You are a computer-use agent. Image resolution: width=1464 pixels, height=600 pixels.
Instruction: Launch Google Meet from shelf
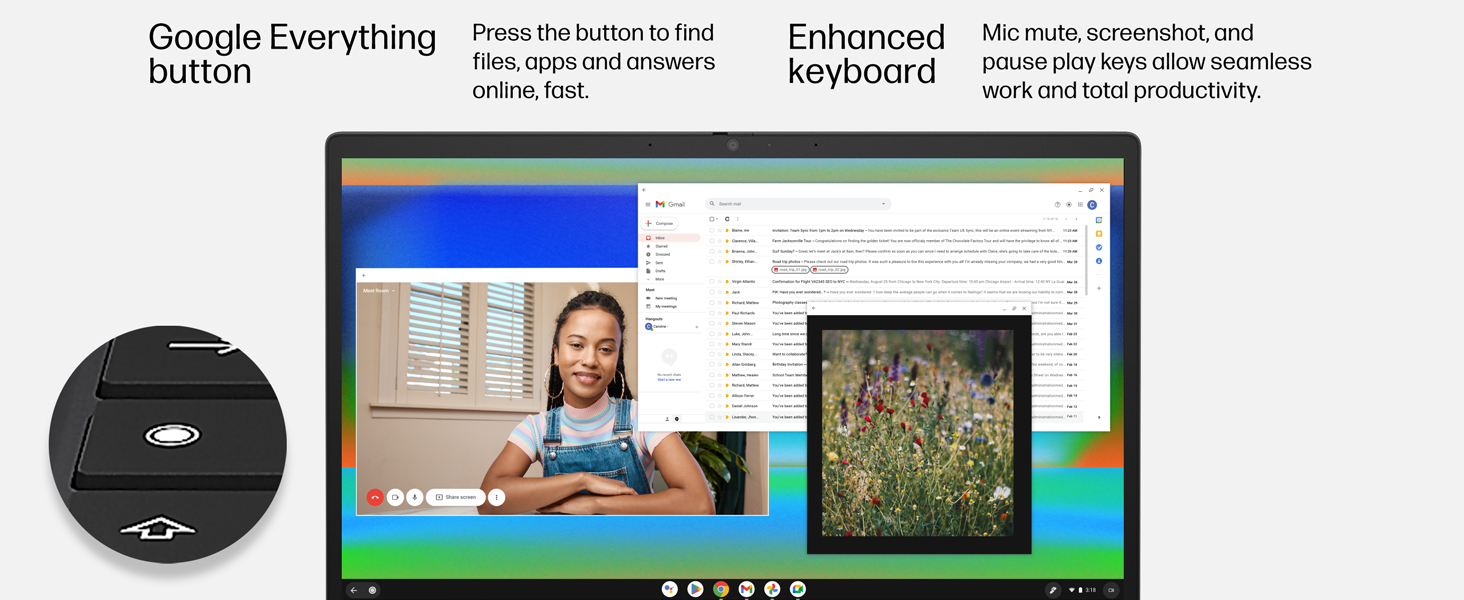[798, 590]
